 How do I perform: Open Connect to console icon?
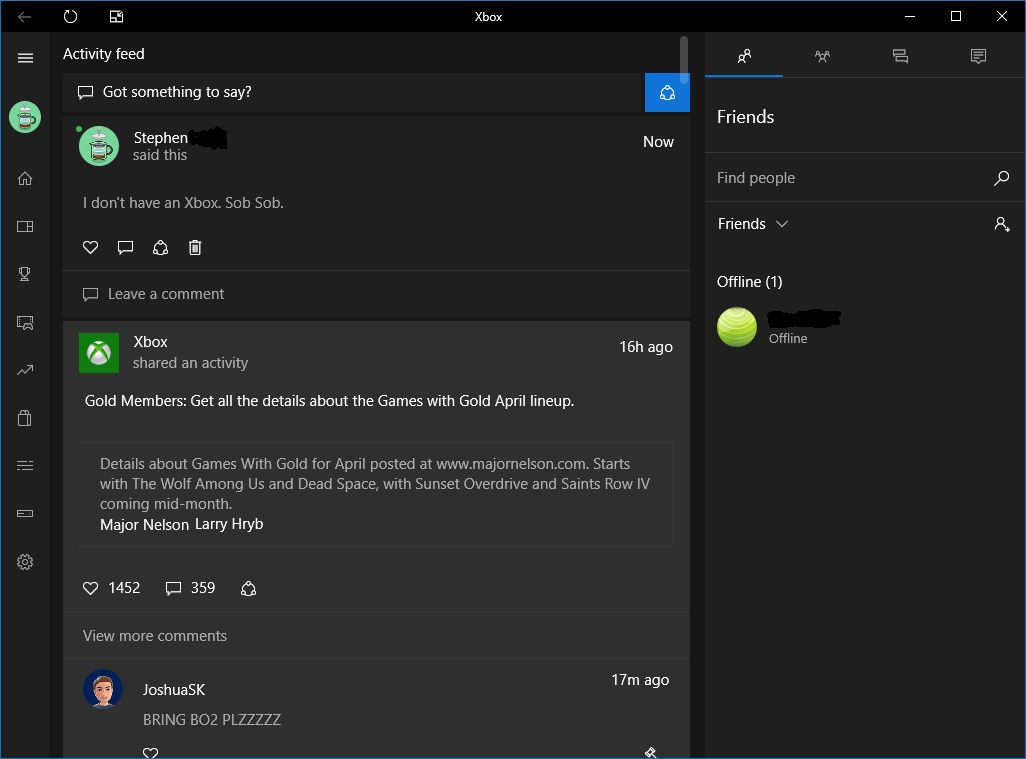(x=25, y=514)
